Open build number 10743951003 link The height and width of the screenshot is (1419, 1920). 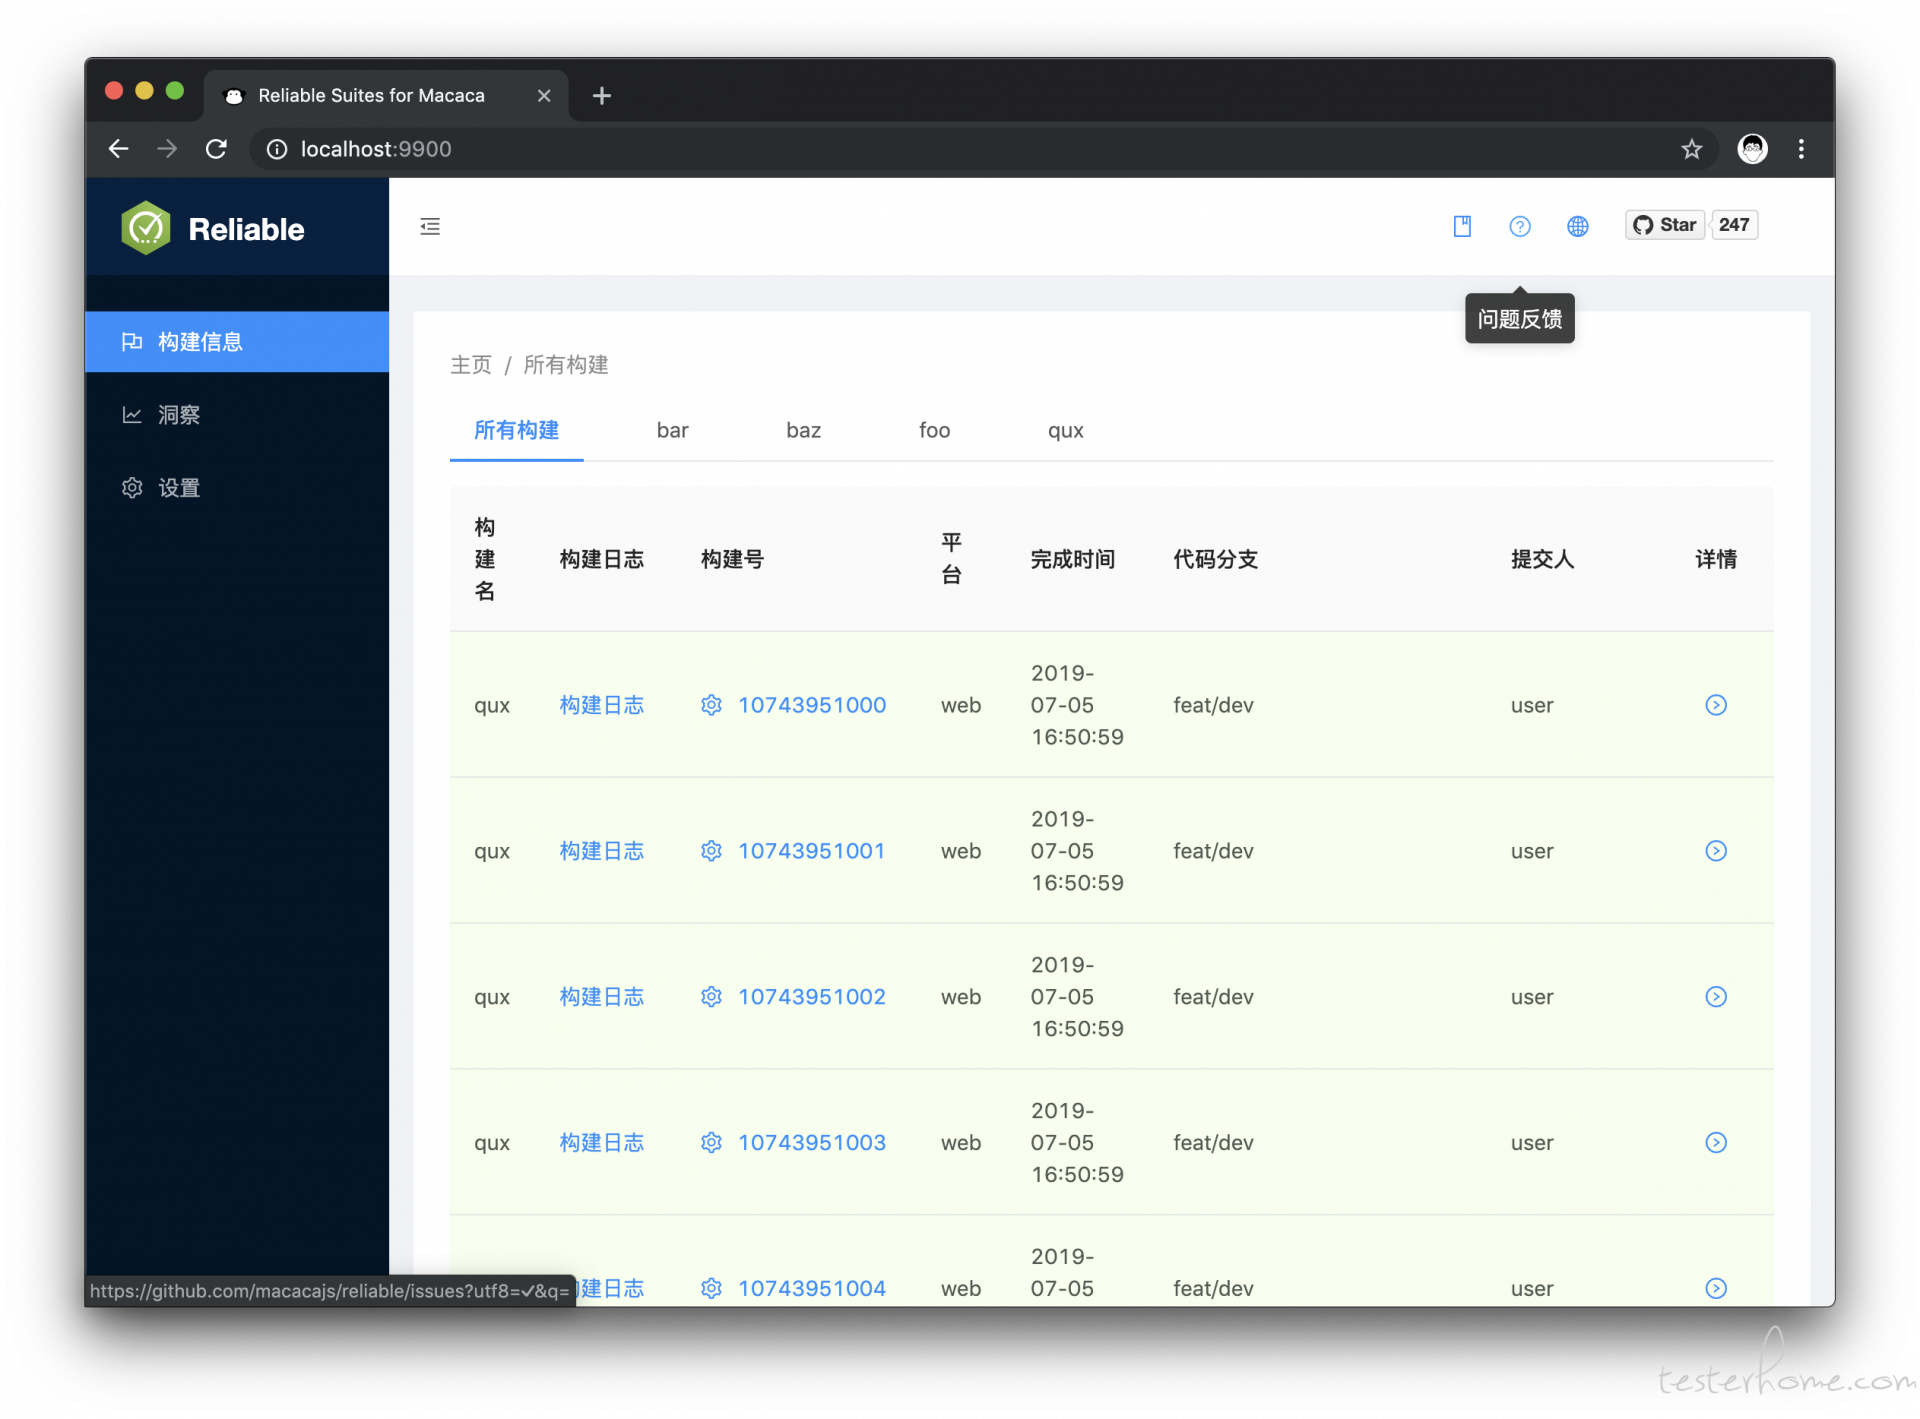coord(812,1143)
